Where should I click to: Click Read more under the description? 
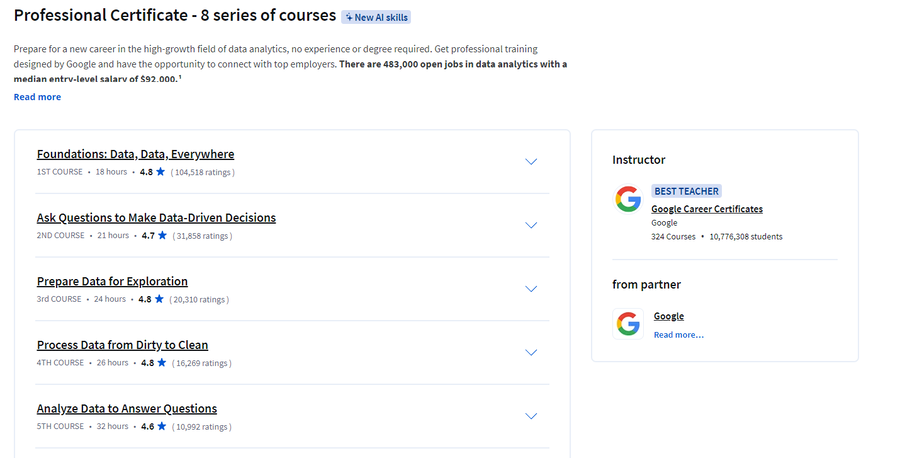tap(37, 97)
